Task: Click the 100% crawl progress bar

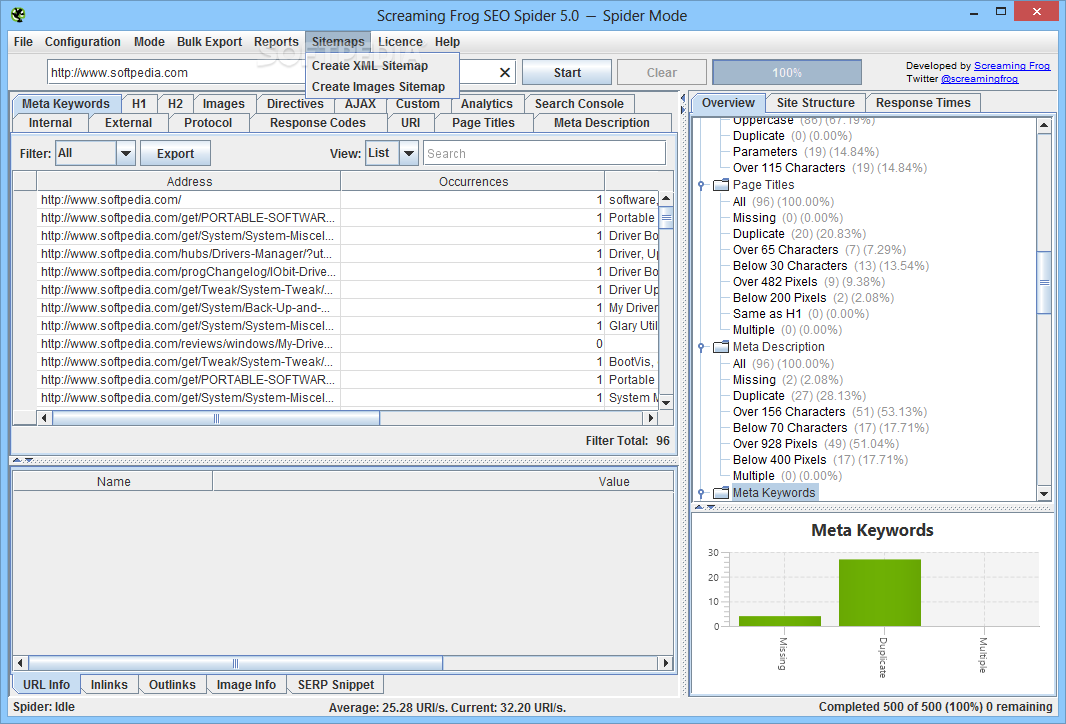Action: click(787, 73)
